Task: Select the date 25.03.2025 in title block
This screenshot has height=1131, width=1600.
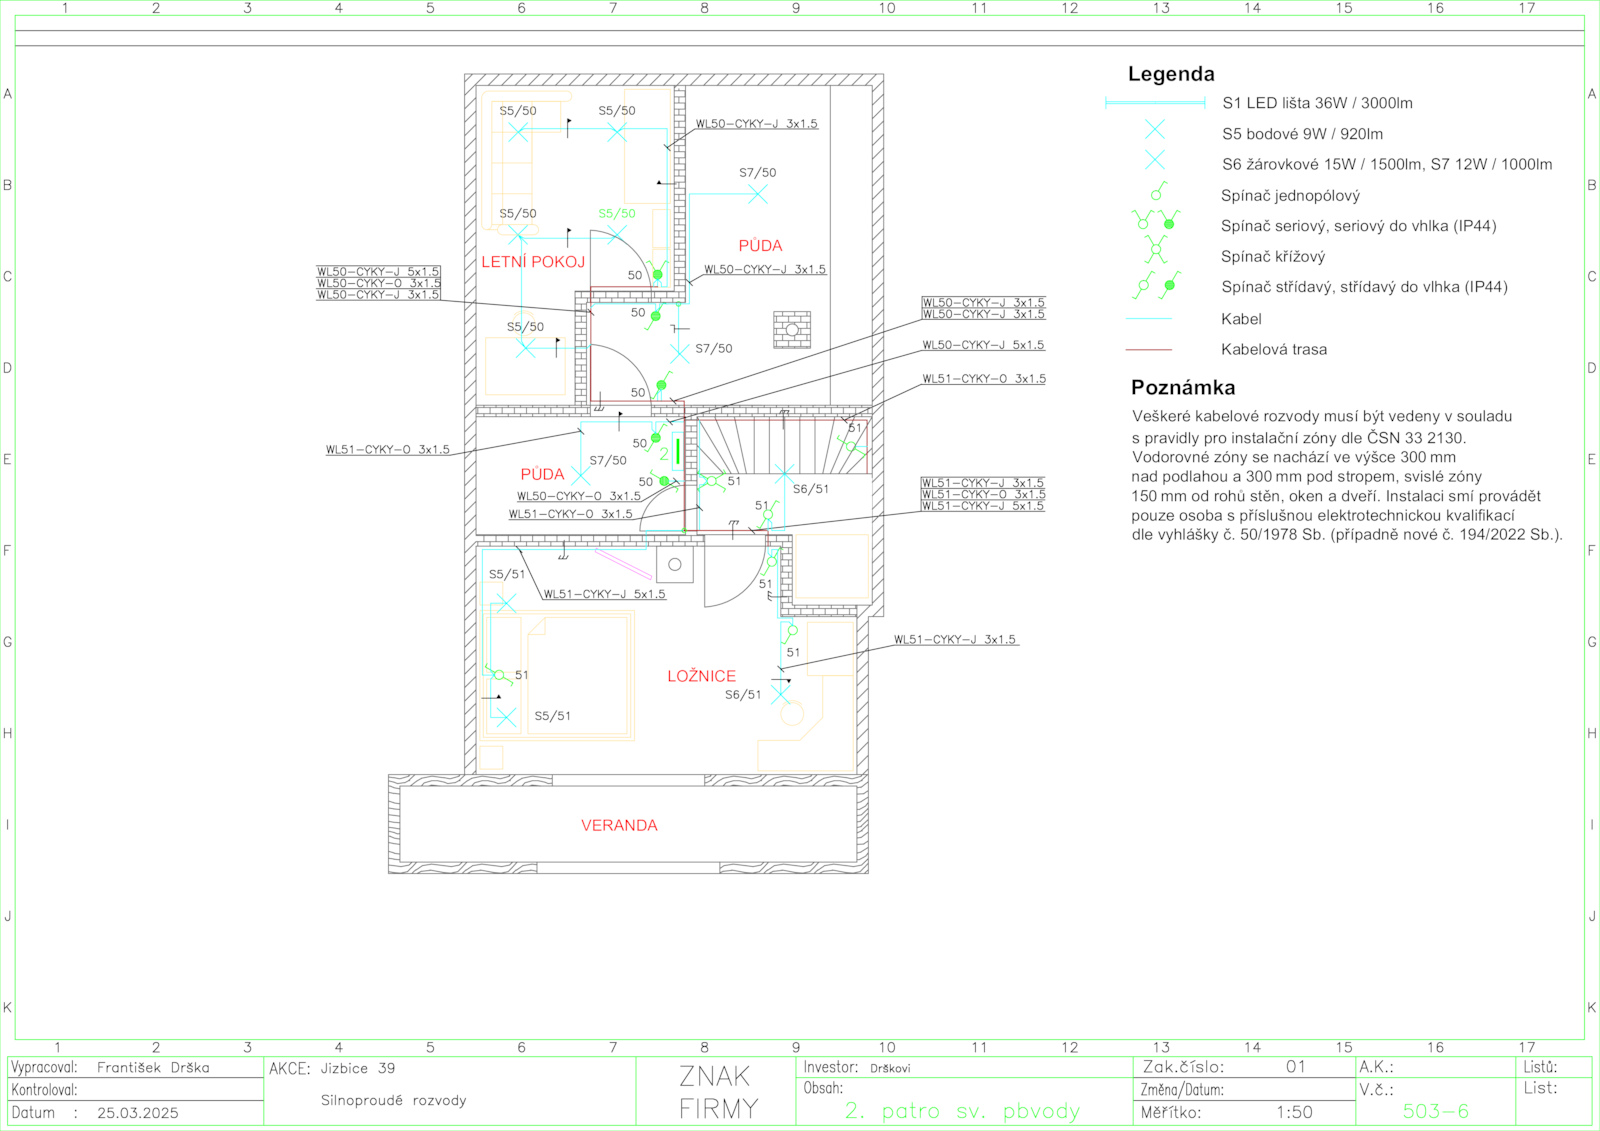Action: pyautogui.click(x=138, y=1113)
